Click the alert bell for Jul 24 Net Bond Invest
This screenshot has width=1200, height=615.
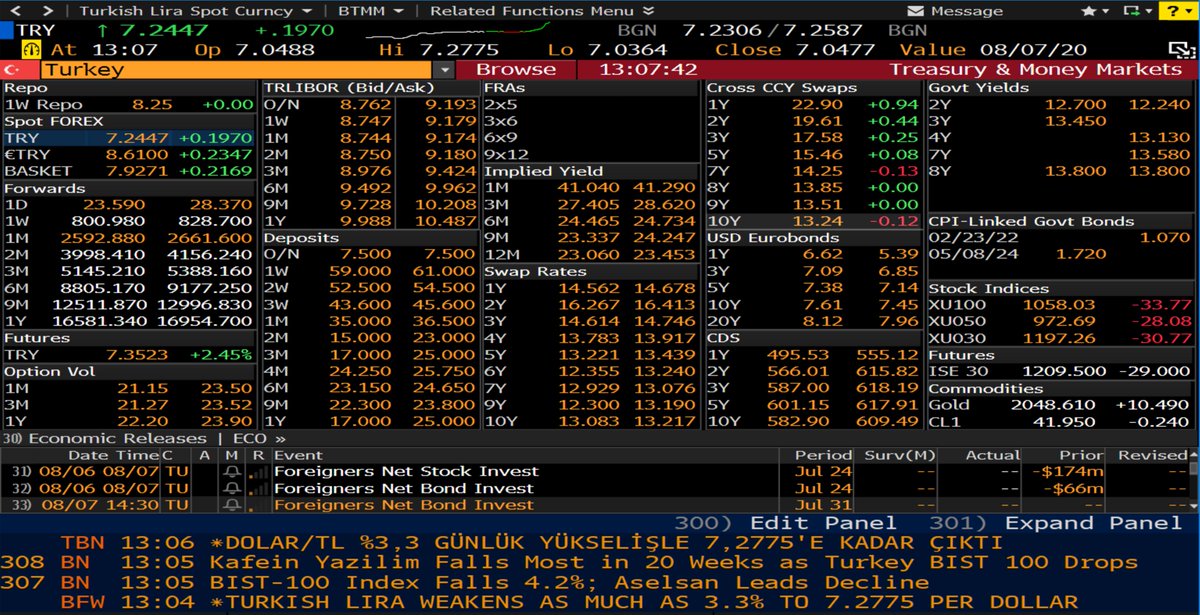(x=233, y=489)
